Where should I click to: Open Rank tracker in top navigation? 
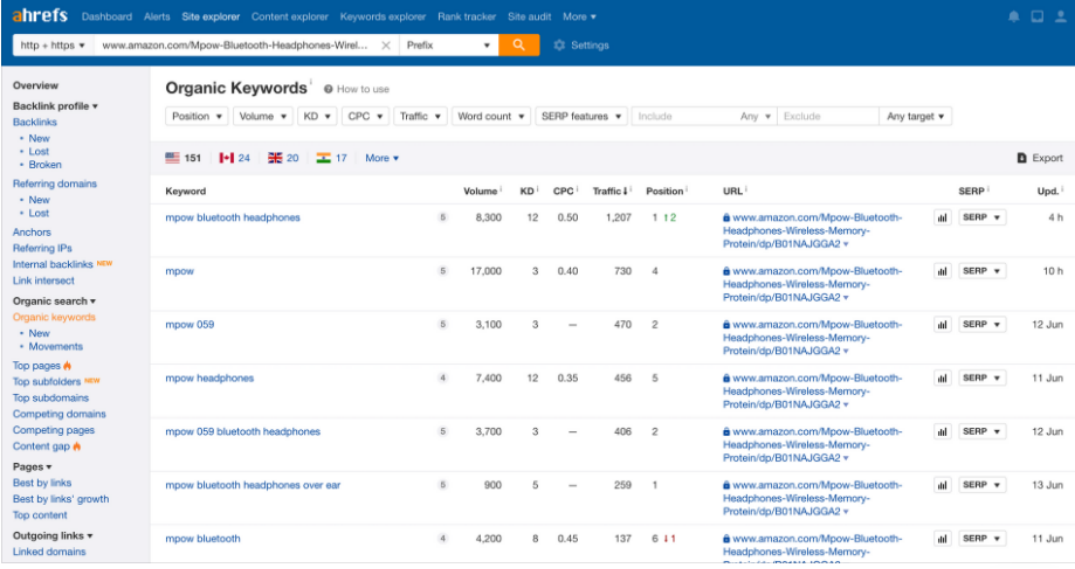click(467, 16)
